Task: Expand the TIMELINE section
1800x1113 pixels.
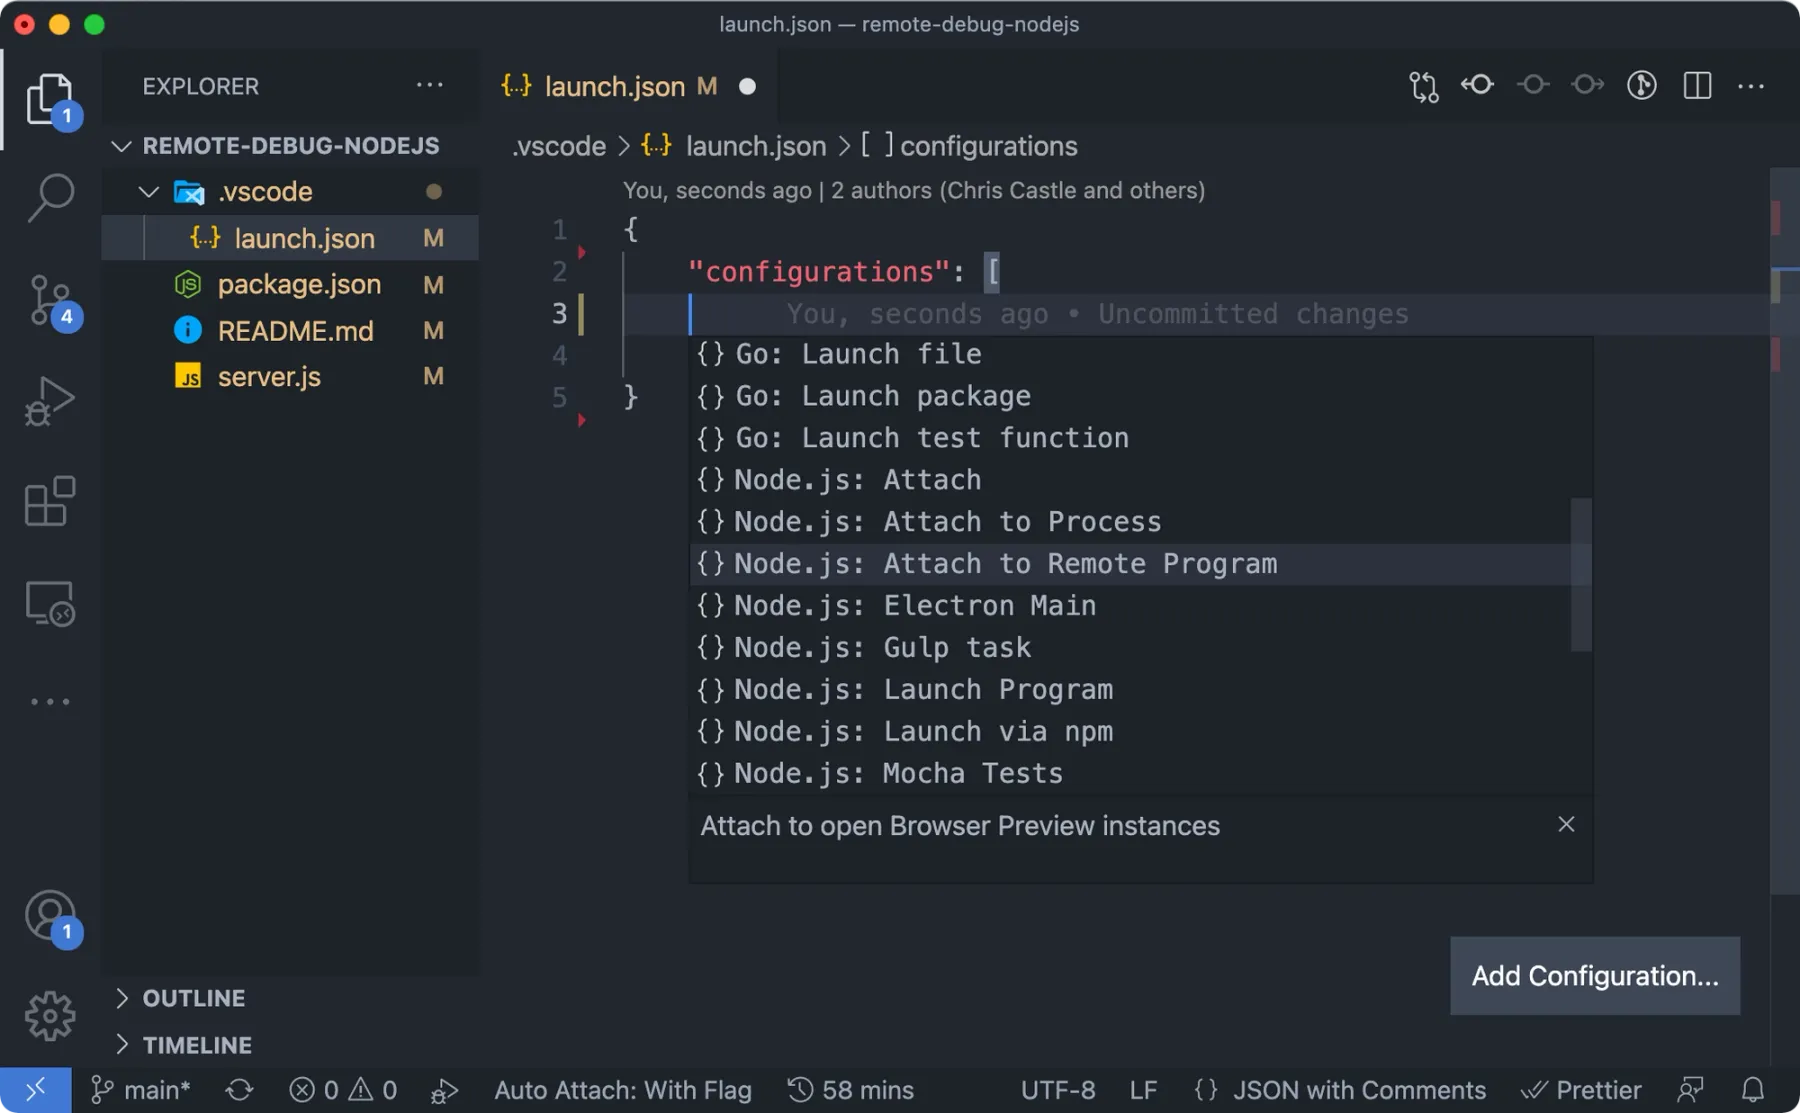Action: tap(197, 1044)
